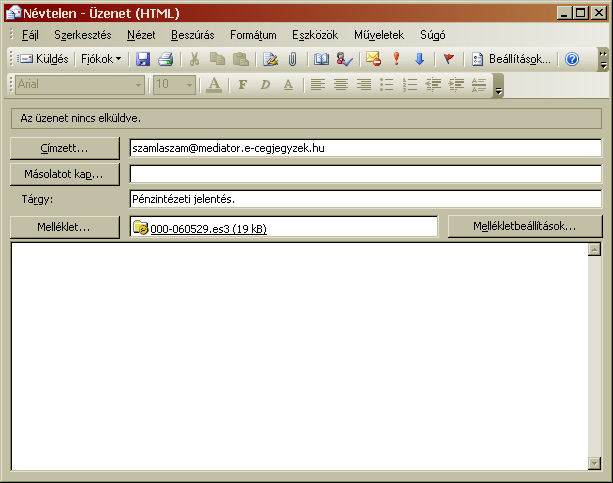The height and width of the screenshot is (483, 613).
Task: Open the Beszúrás menu
Action: click(193, 34)
